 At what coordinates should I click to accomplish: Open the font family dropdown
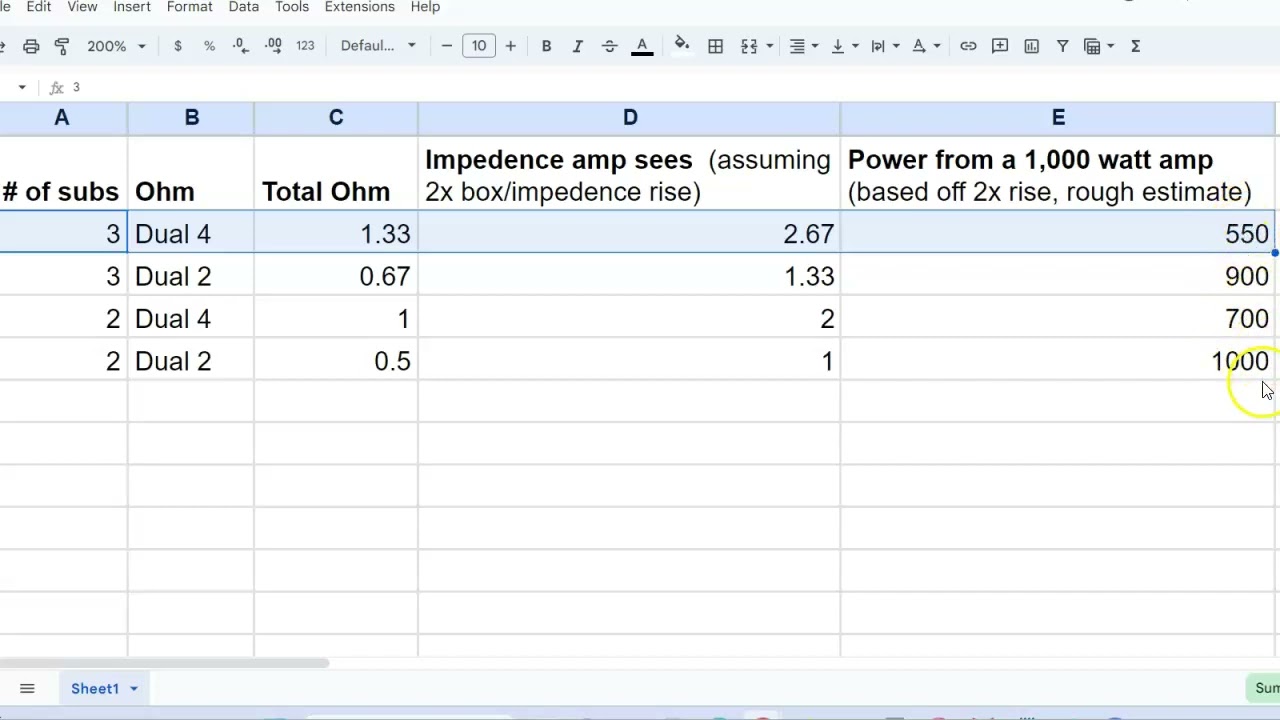click(378, 46)
